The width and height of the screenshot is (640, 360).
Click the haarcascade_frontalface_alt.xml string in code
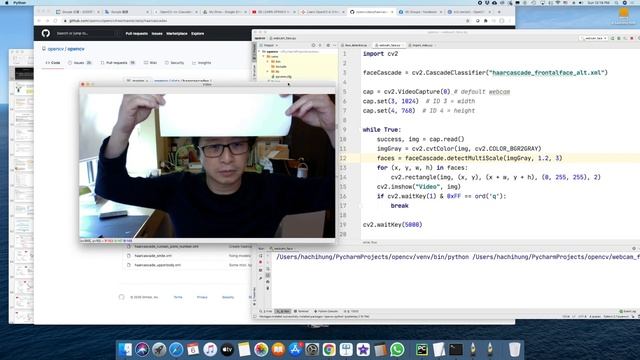547,73
